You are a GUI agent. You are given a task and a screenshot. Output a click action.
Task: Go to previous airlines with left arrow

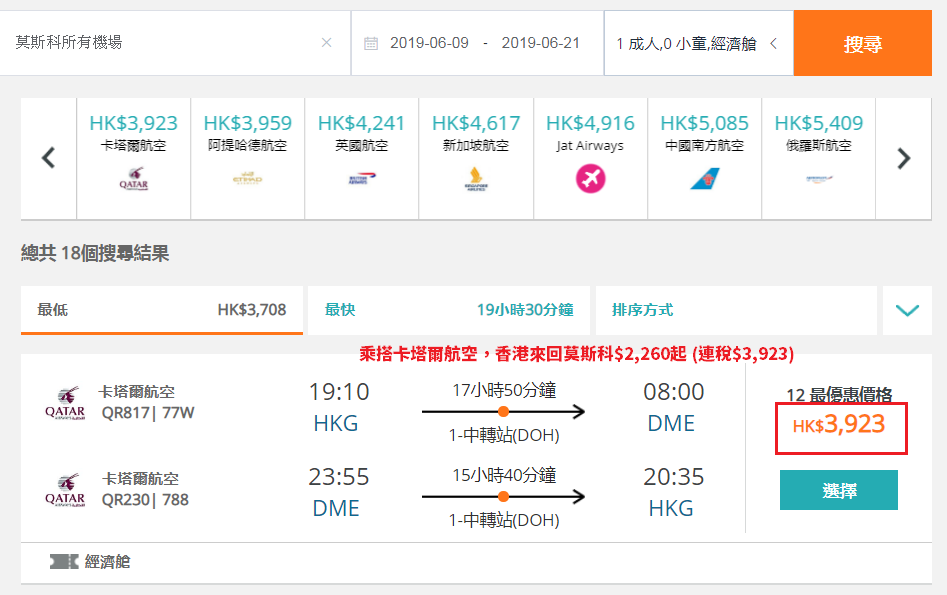point(48,158)
